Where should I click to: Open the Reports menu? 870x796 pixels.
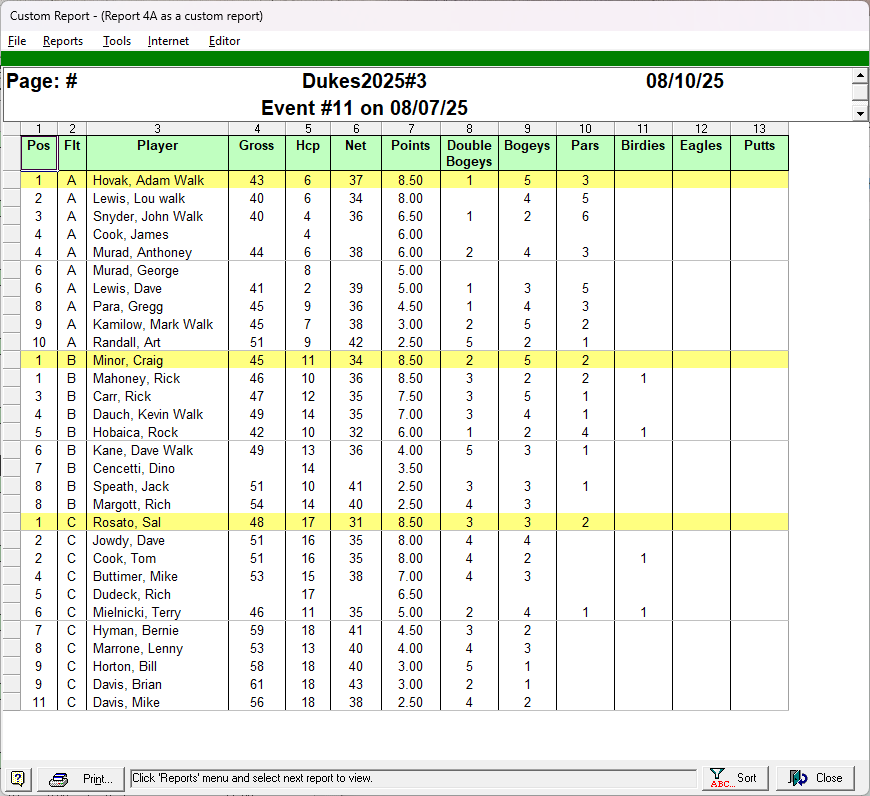(x=63, y=41)
